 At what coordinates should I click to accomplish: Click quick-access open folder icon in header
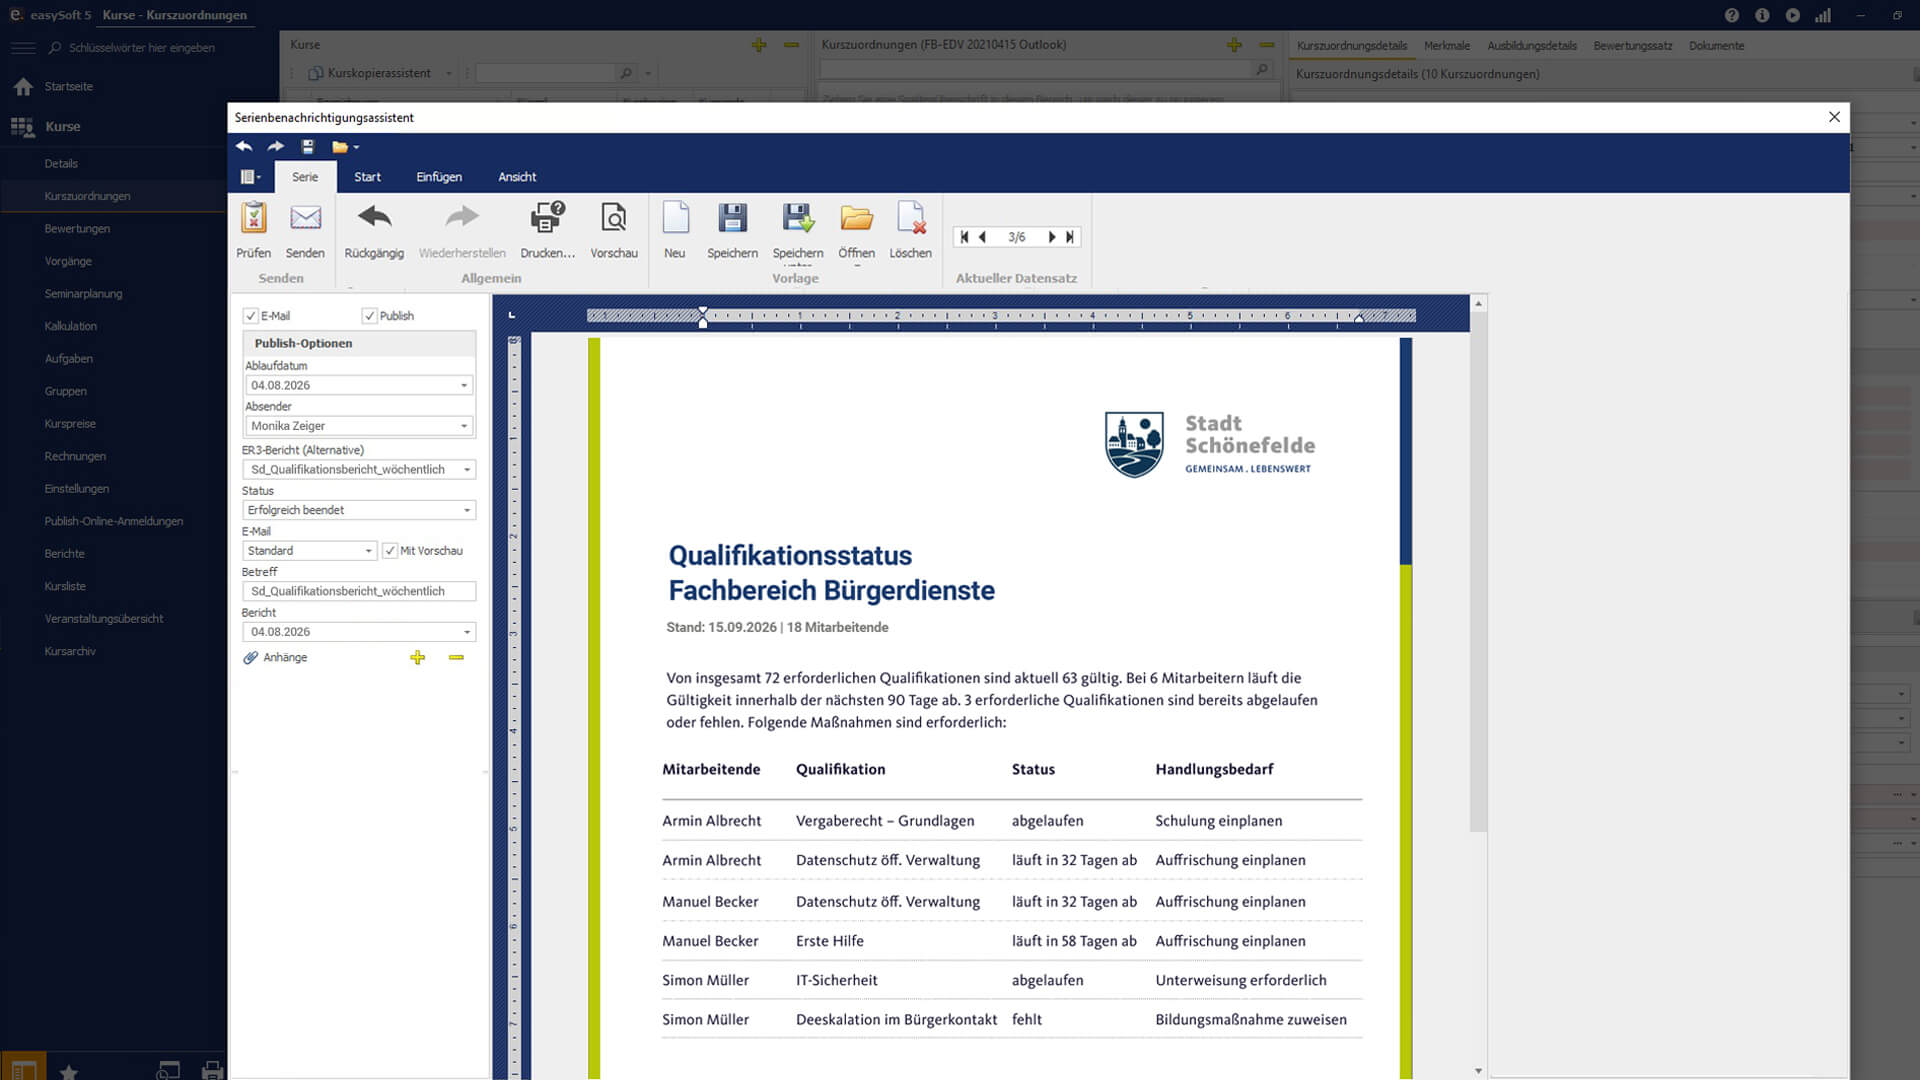pyautogui.click(x=340, y=147)
